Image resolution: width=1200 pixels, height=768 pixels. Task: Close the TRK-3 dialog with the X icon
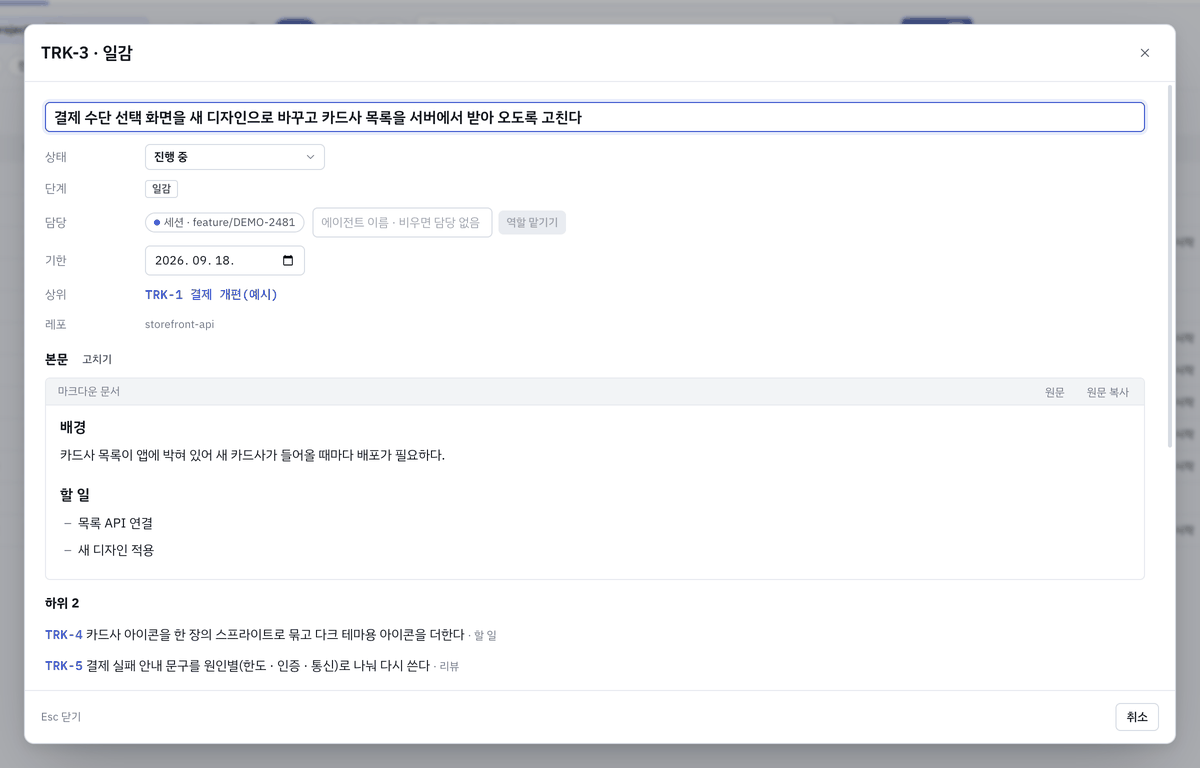pos(1145,53)
